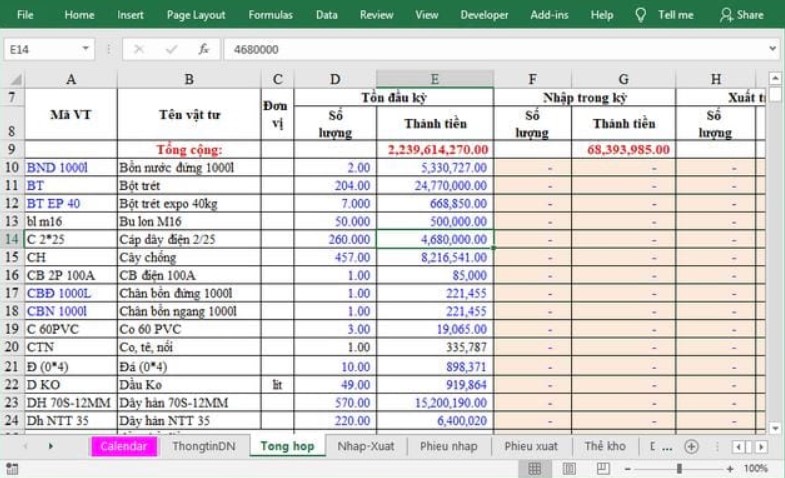Viewport: 785px width, 478px height.
Task: Click the Enter checkmark icon
Action: click(171, 49)
